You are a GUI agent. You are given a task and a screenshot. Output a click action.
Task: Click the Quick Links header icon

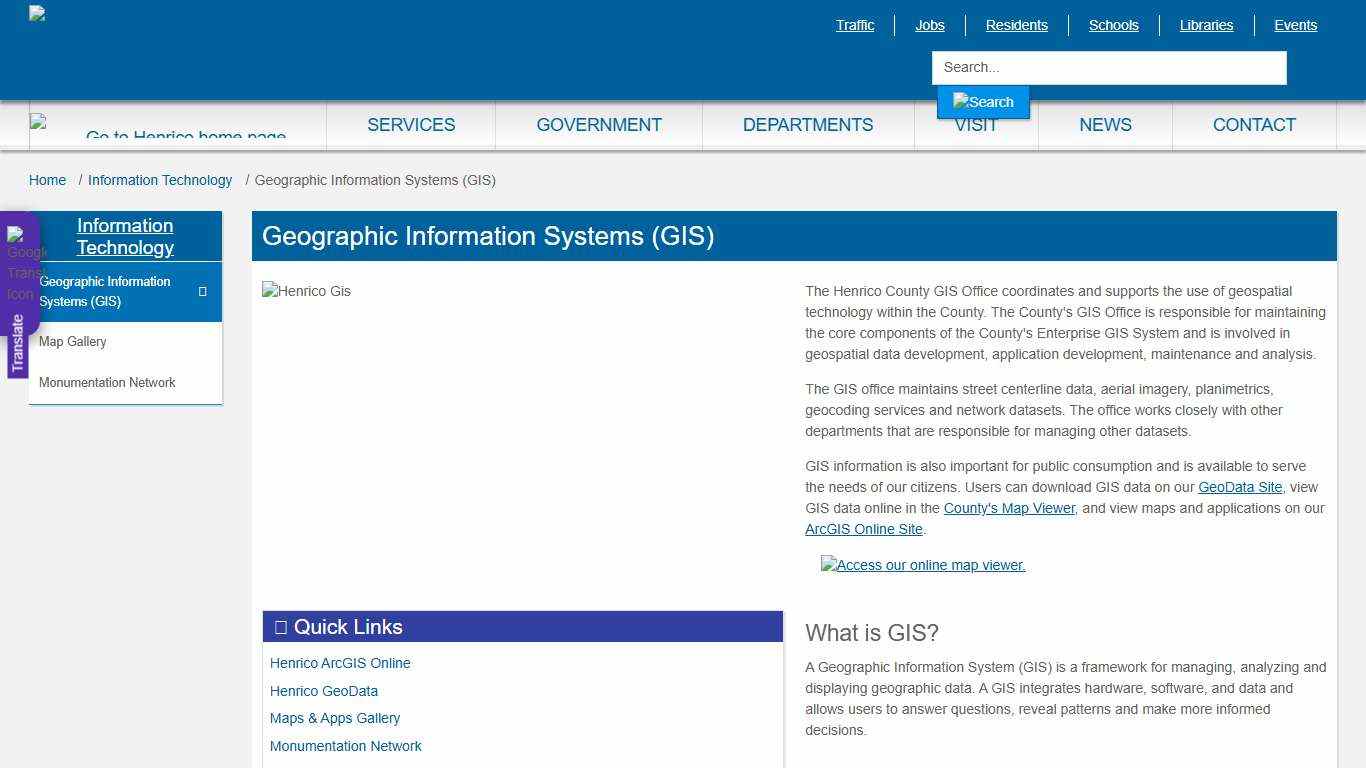point(281,626)
